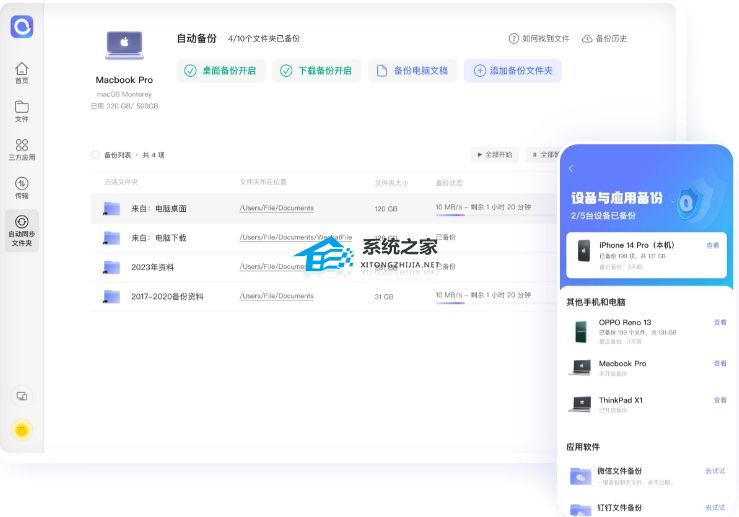Click 查看 for OPPO Reno 13
The width and height of the screenshot is (739, 517).
coord(720,322)
